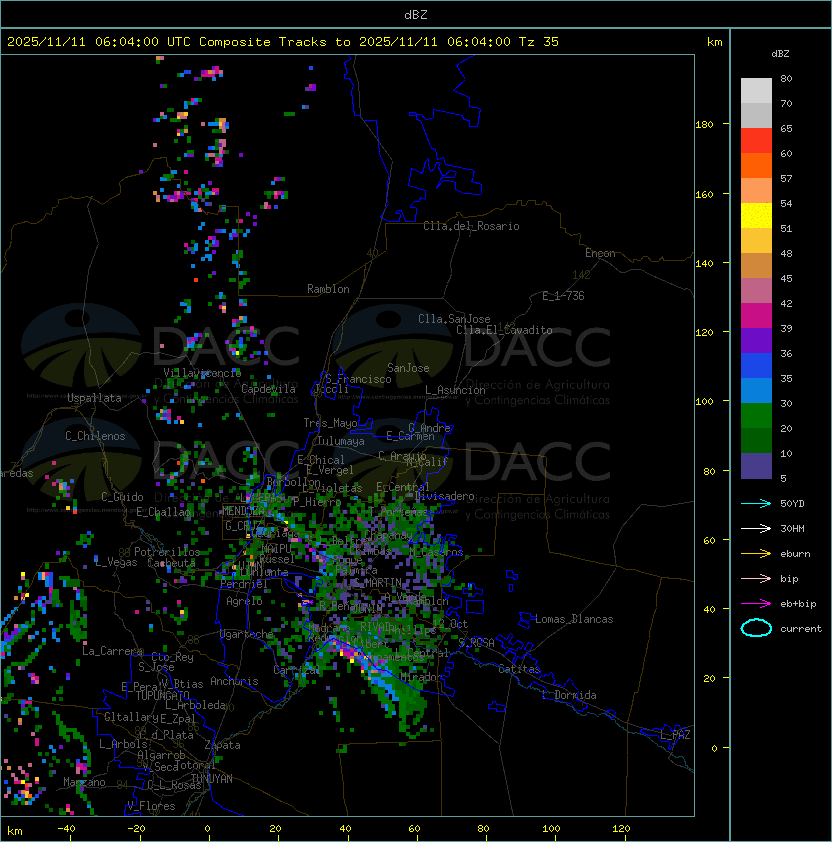This screenshot has height=842, width=832.
Task: Click the 'L_Vegas' place label
Action: coord(116,562)
